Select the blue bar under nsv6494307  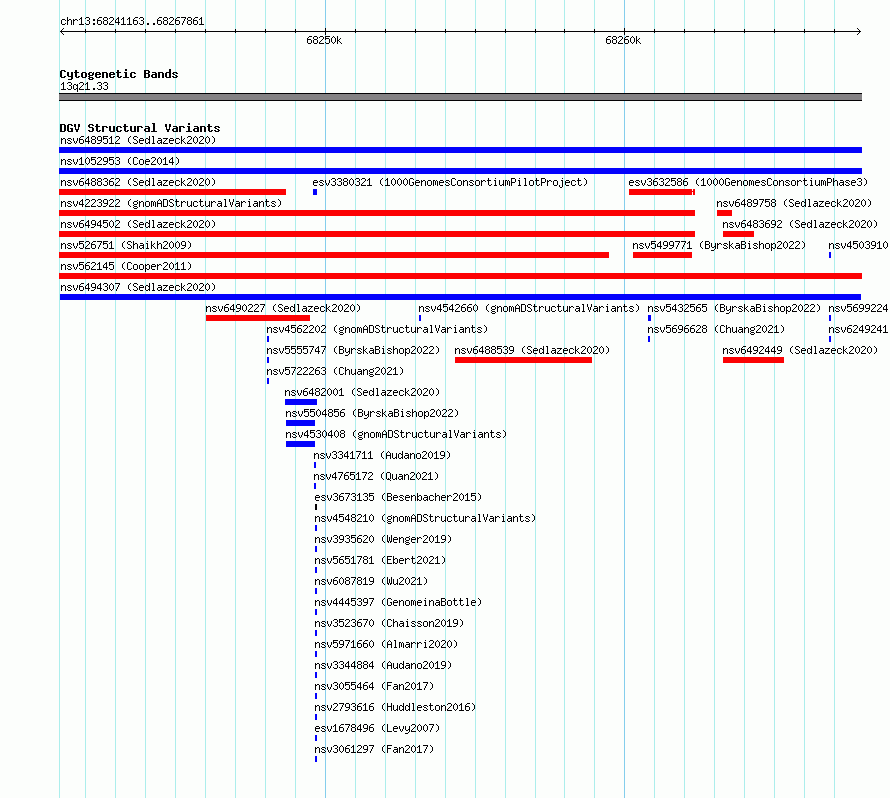pyautogui.click(x=460, y=297)
